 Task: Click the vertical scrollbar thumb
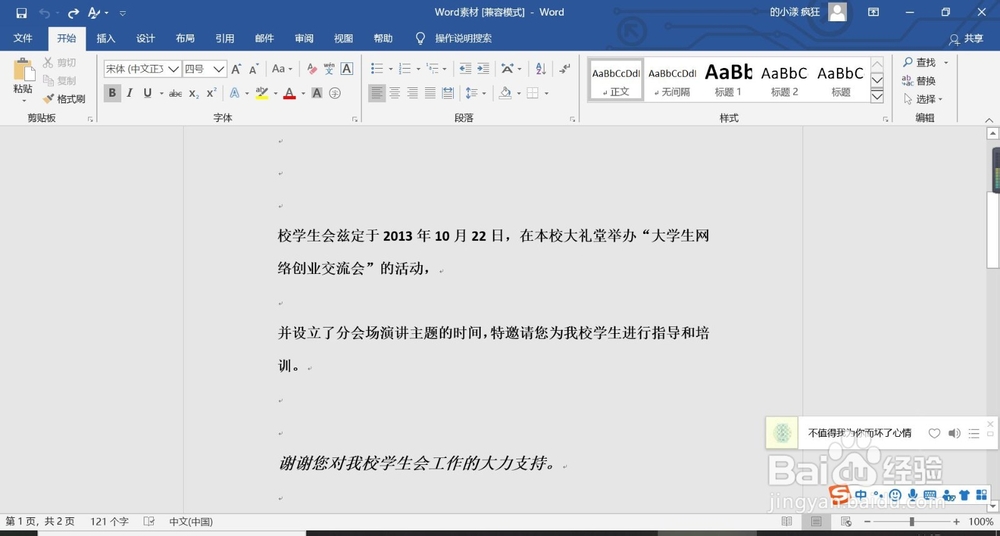pos(993,230)
